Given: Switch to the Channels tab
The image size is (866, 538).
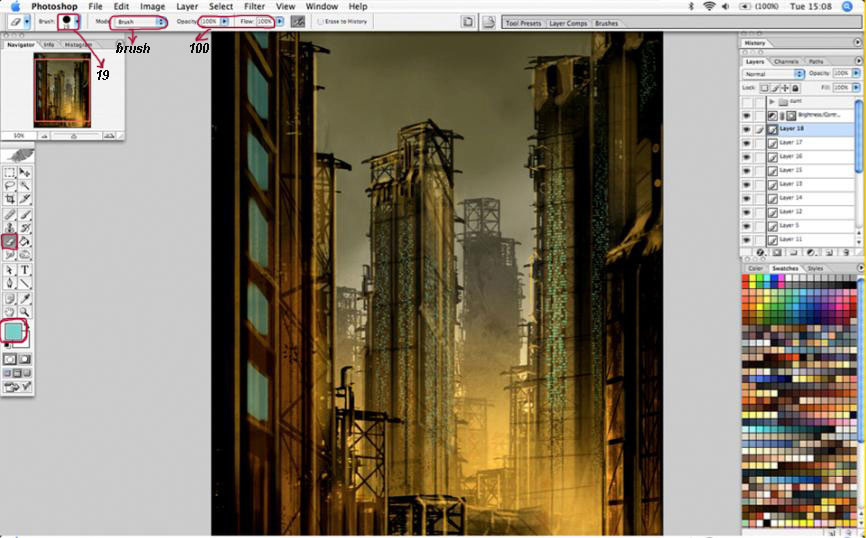Looking at the screenshot, I should click(785, 61).
